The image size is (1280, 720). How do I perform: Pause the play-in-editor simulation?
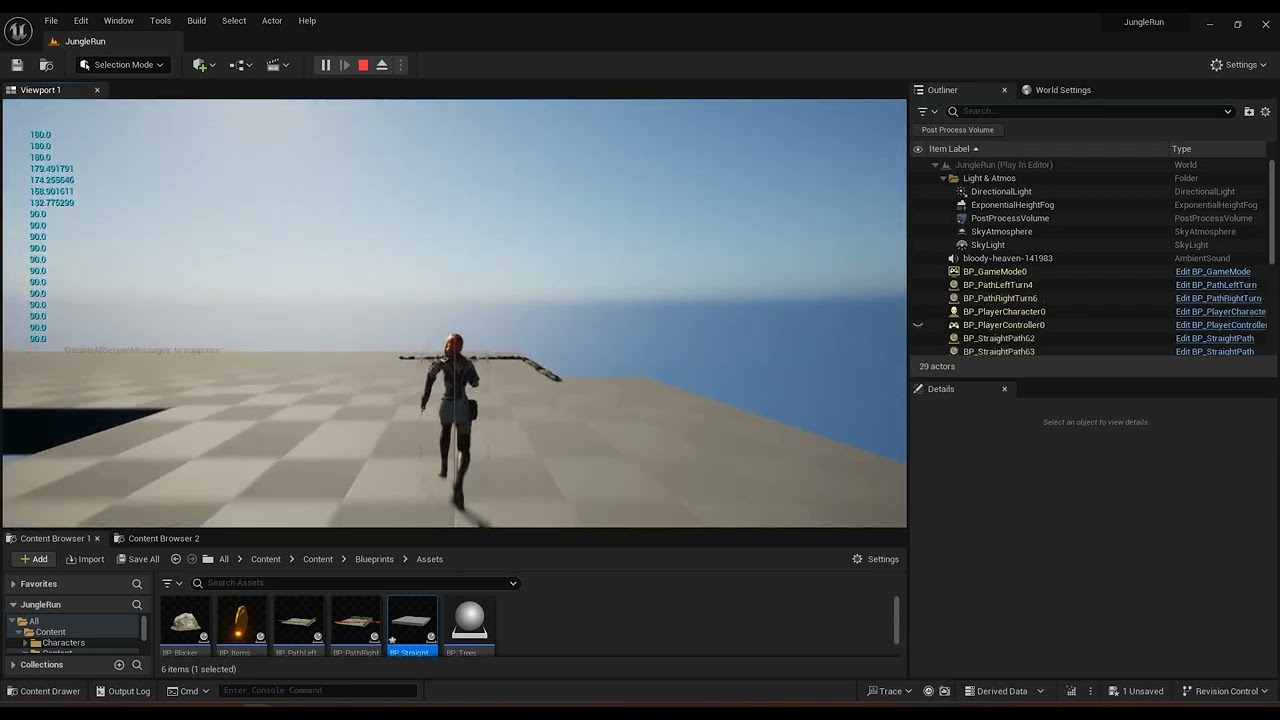(325, 65)
